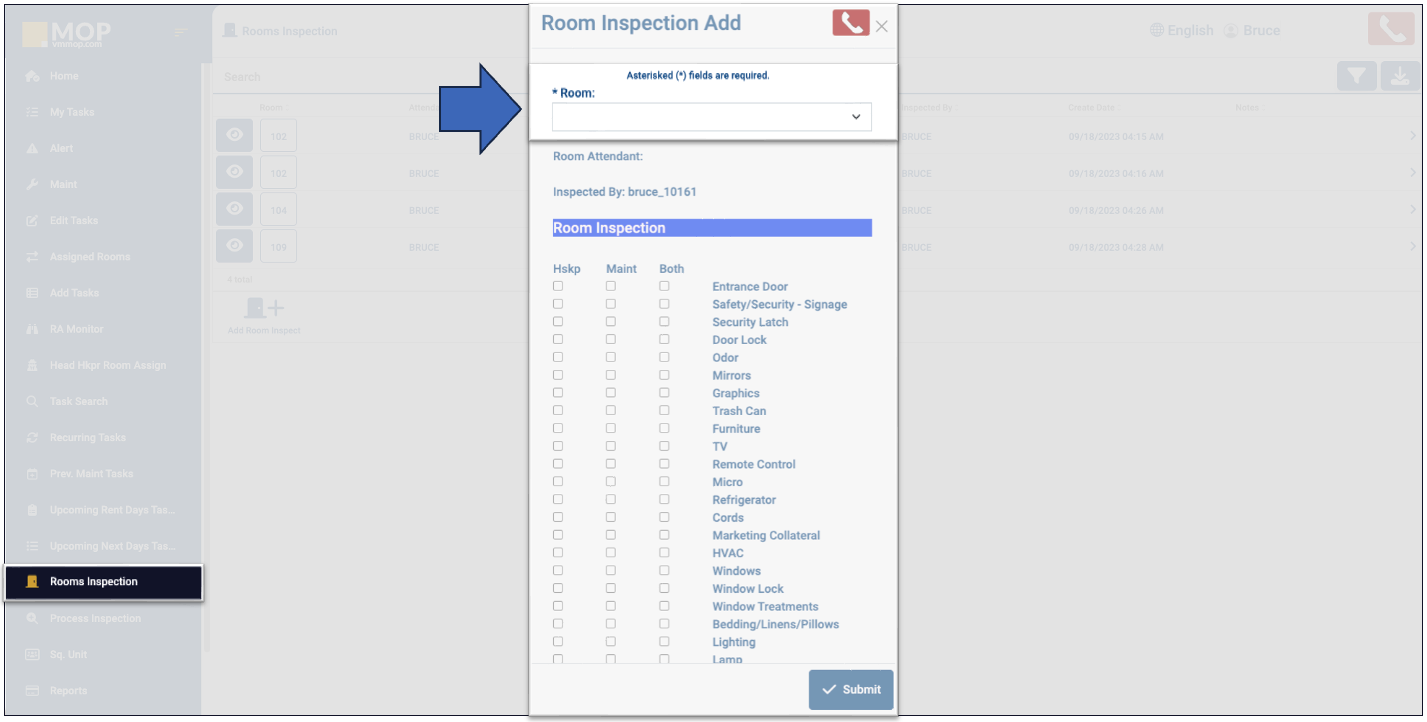Image resolution: width=1427 pixels, height=722 pixels.
Task: Click the Search field above the table
Action: coord(370,77)
